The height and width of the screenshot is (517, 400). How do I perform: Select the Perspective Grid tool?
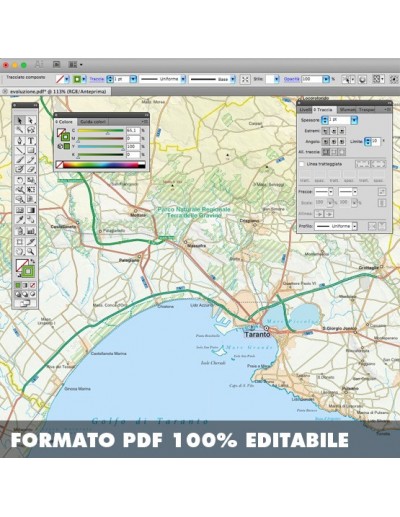tap(31, 199)
